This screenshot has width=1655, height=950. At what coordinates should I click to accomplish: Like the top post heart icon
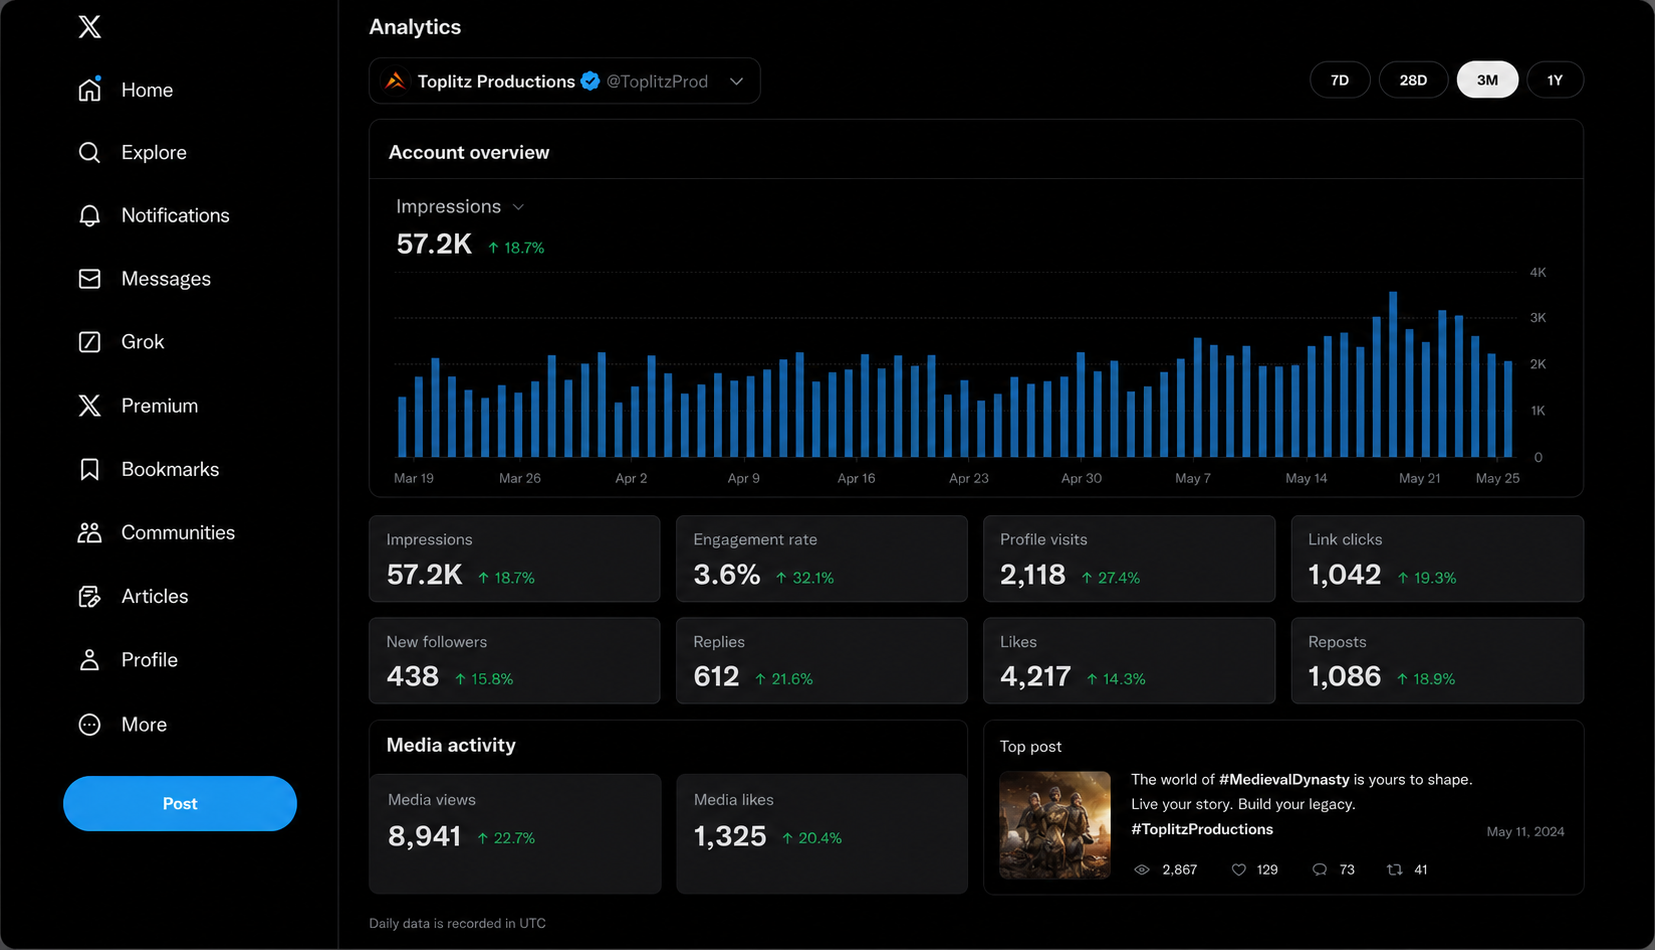pos(1239,870)
